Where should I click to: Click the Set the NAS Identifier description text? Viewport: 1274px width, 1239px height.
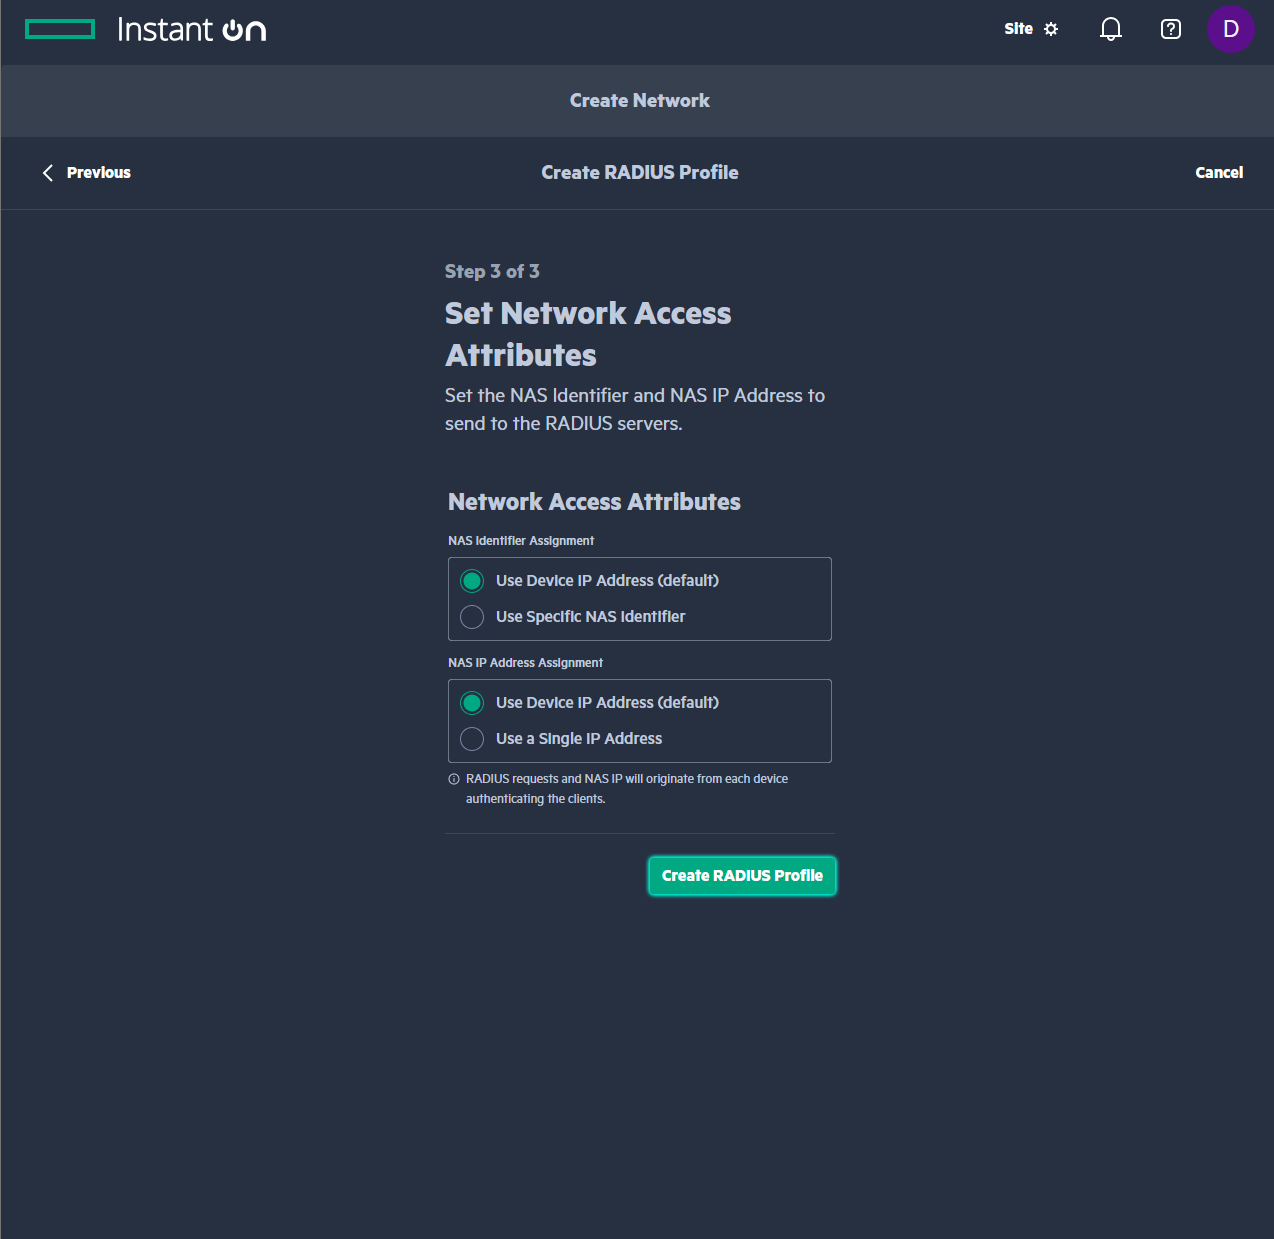[635, 410]
